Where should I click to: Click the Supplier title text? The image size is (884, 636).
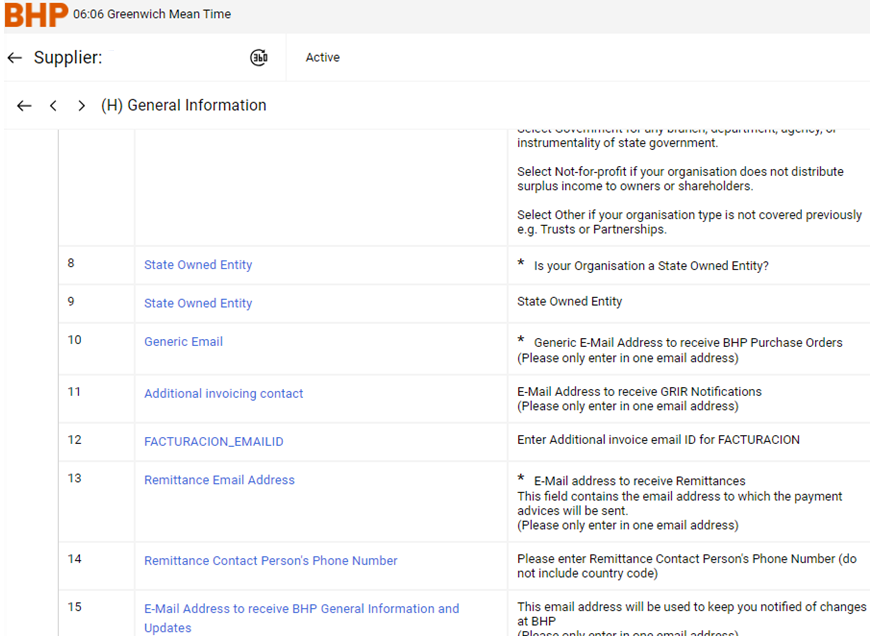coord(68,58)
